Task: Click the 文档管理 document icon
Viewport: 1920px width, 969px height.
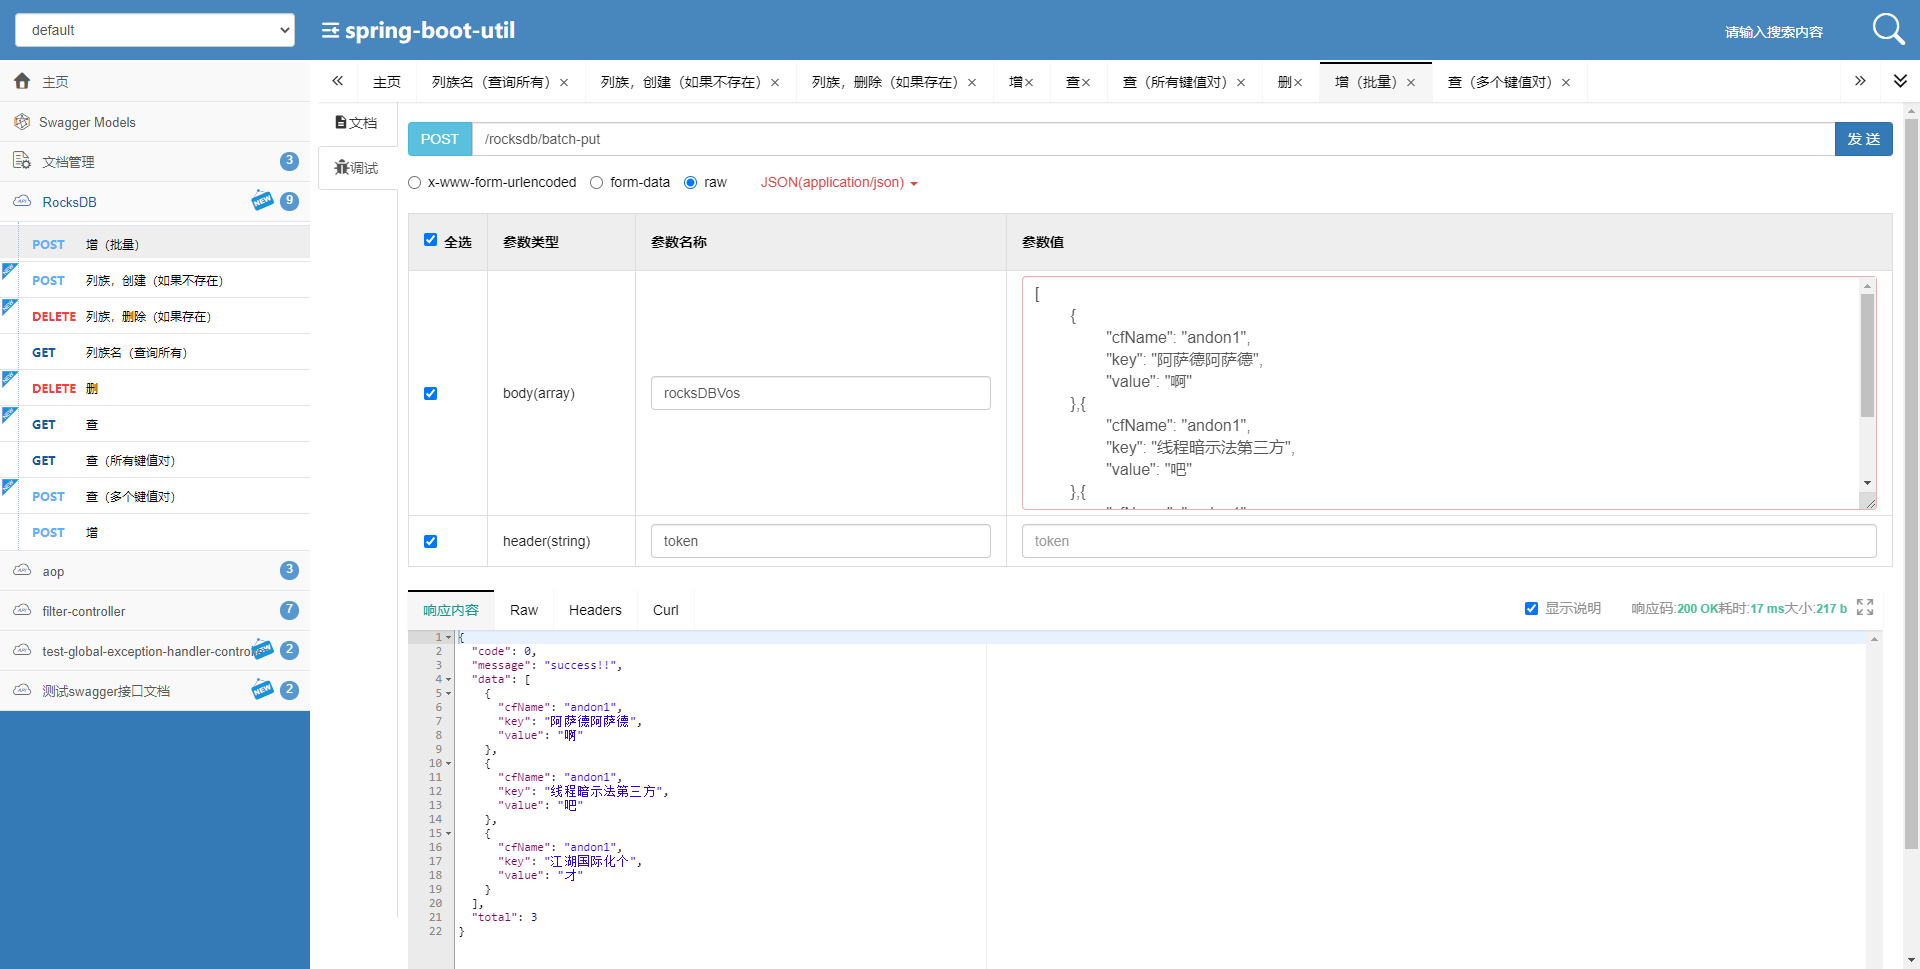Action: pos(22,161)
